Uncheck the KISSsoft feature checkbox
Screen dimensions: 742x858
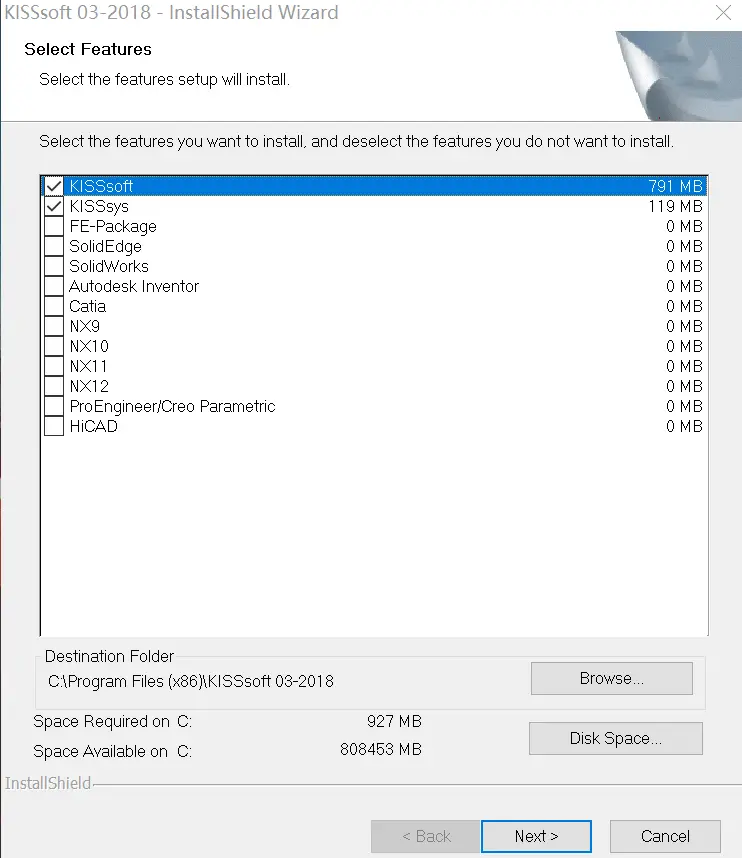pos(54,186)
